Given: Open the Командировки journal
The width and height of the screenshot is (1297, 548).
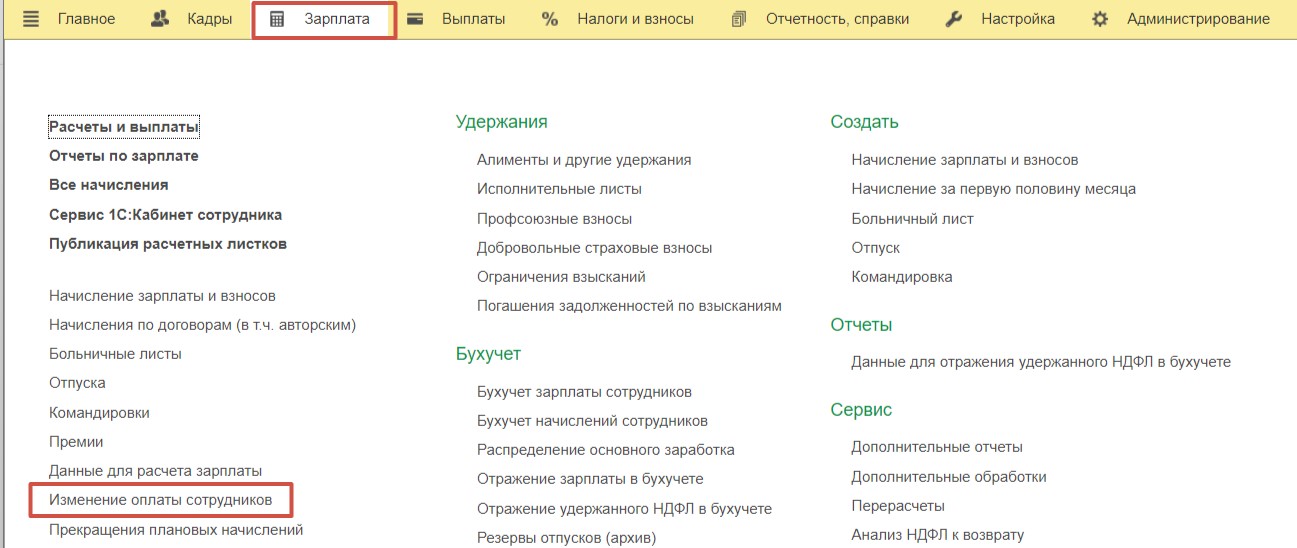Looking at the screenshot, I should click(x=99, y=412).
